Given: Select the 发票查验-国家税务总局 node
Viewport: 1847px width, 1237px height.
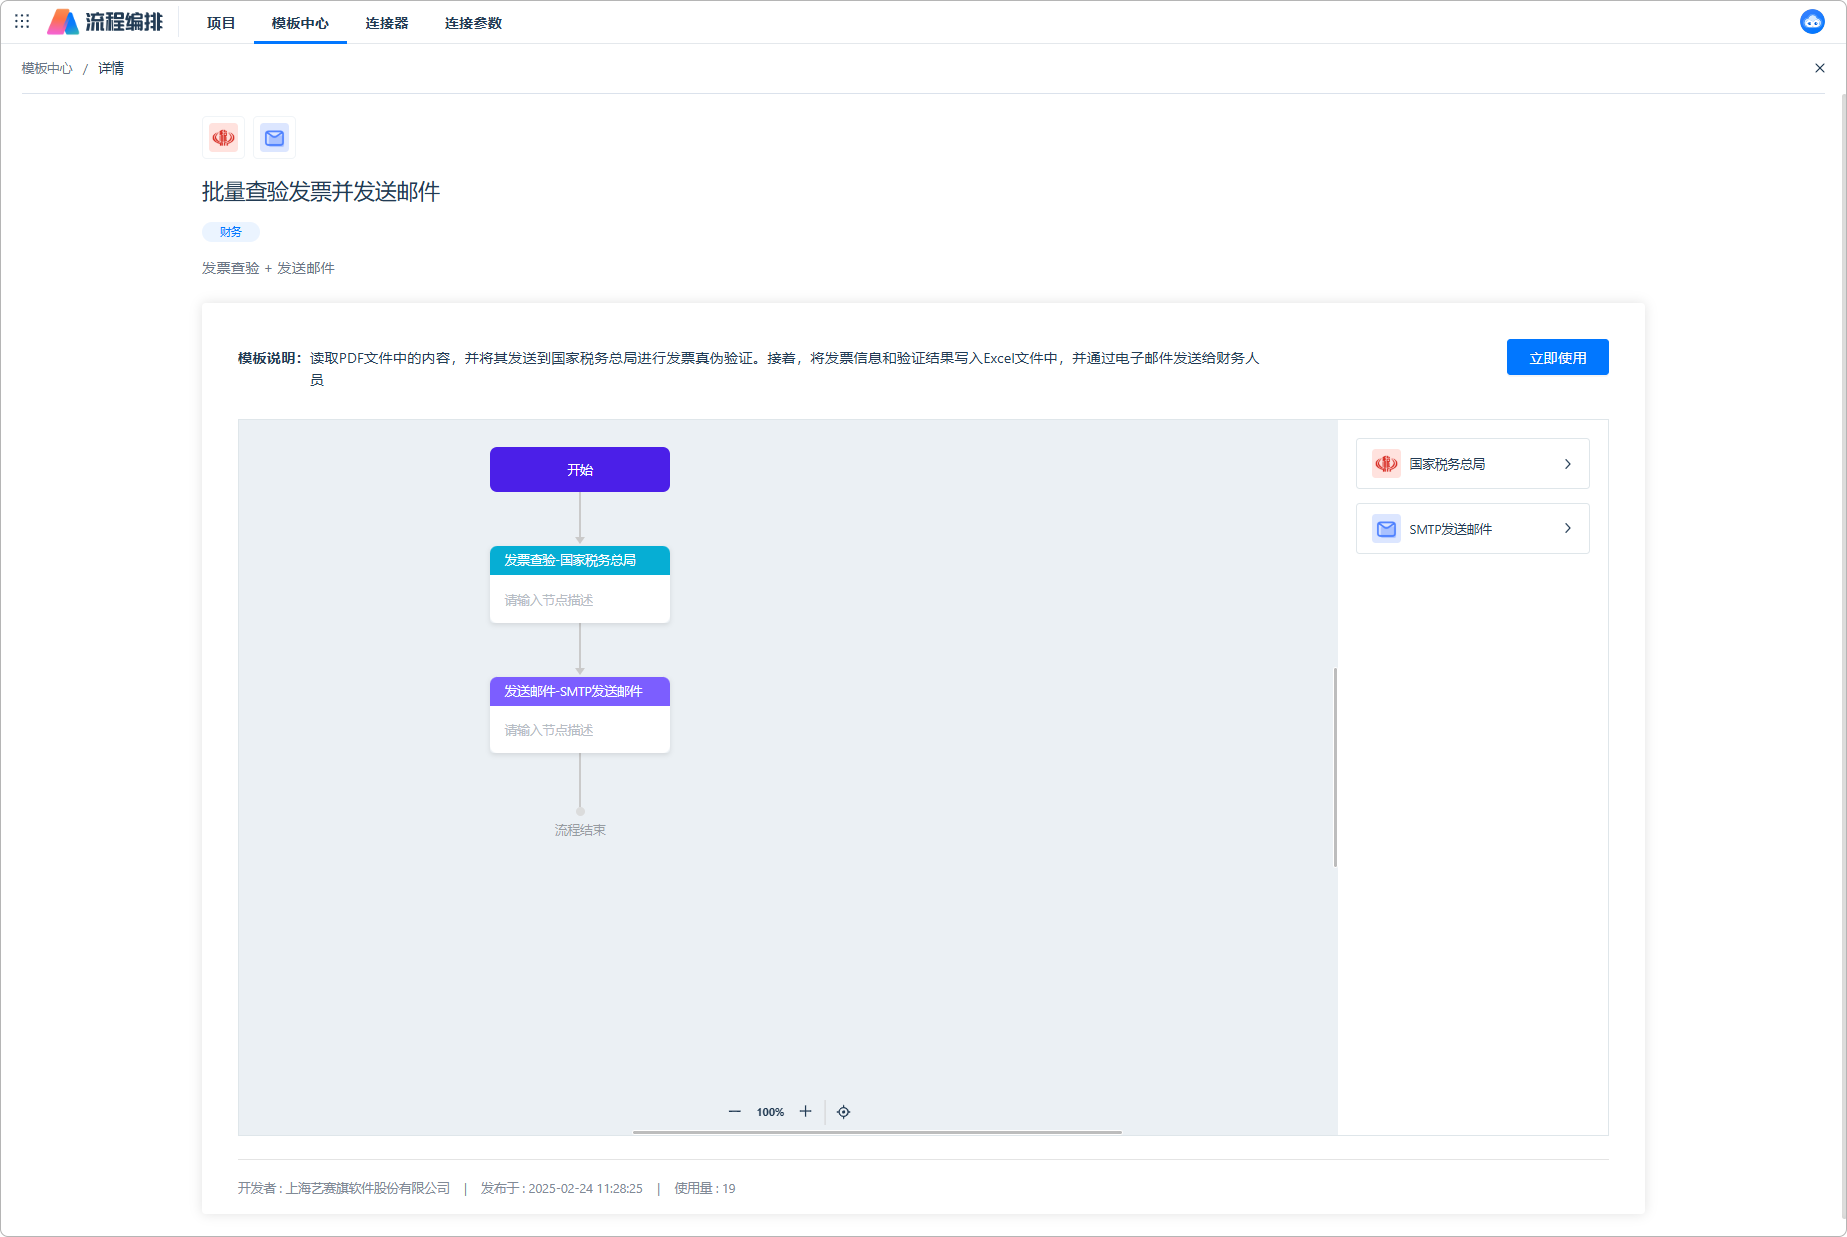Looking at the screenshot, I should 580,561.
